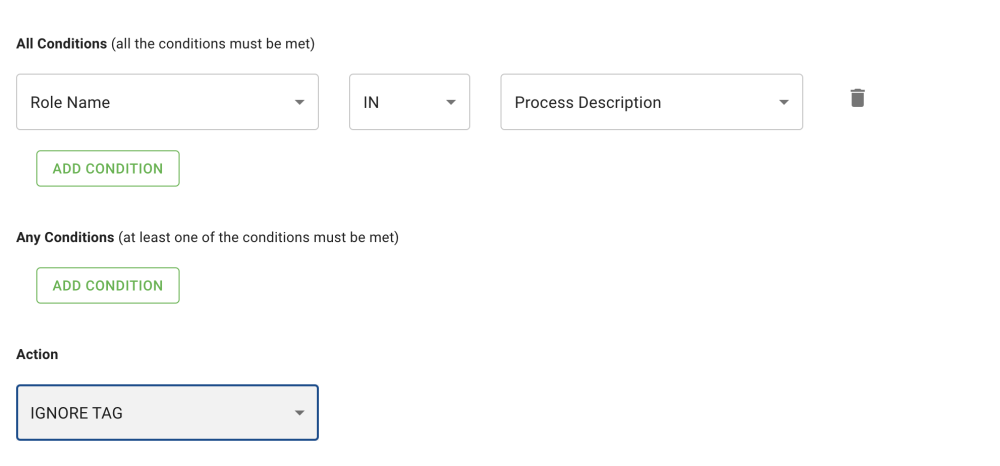Open the Role Name attribute dropdown
Viewport: 1000px width, 466px height.
(x=167, y=102)
